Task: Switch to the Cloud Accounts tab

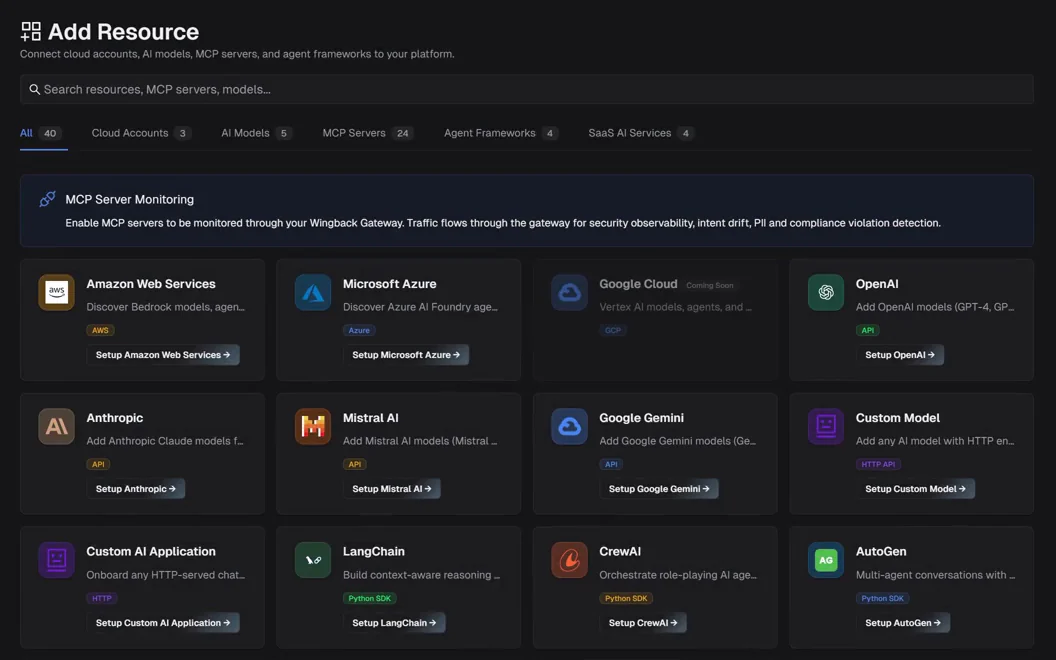Action: pos(141,133)
